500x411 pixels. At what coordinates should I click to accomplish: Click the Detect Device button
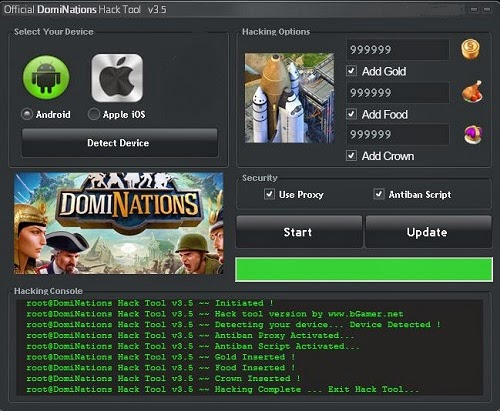click(x=119, y=143)
